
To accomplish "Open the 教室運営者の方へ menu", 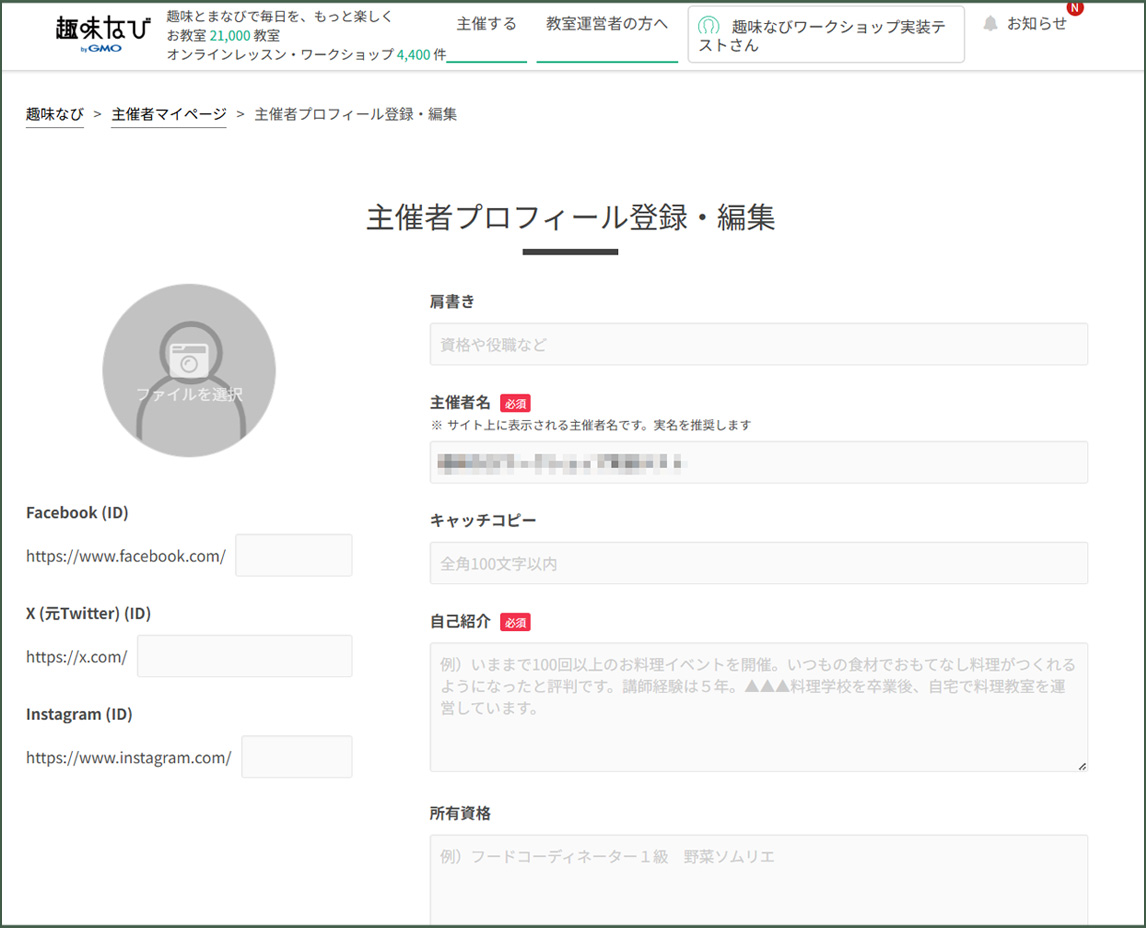I will pyautogui.click(x=607, y=24).
